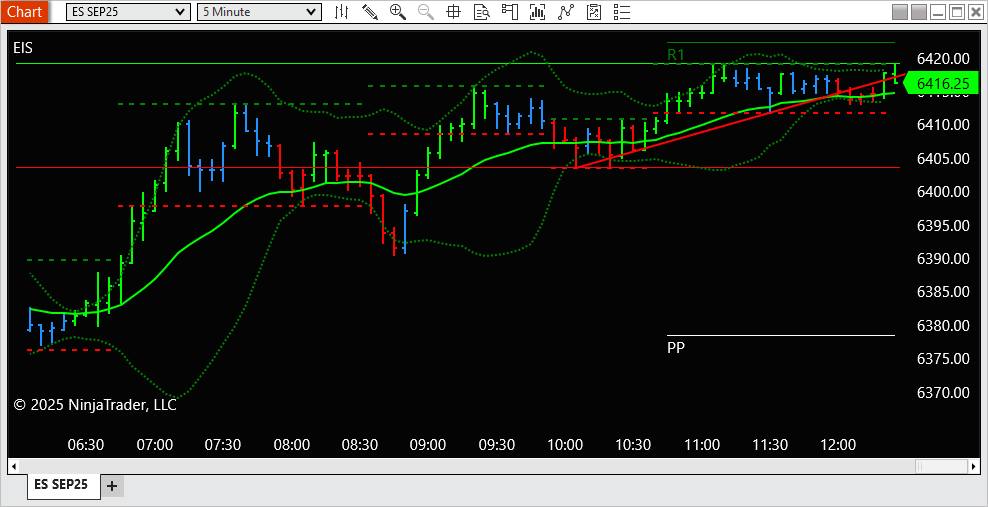Image resolution: width=988 pixels, height=507 pixels.
Task: Select the crosshair cursor tool
Action: click(x=453, y=11)
